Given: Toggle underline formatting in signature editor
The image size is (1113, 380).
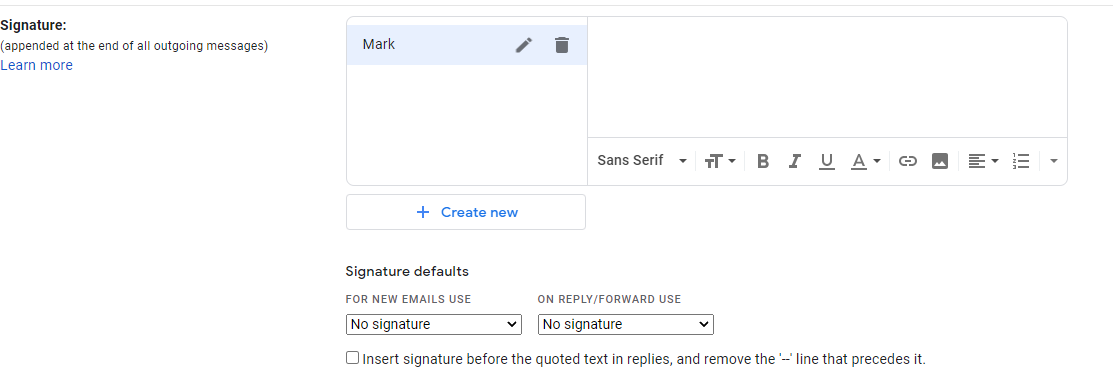Looking at the screenshot, I should tap(826, 161).
